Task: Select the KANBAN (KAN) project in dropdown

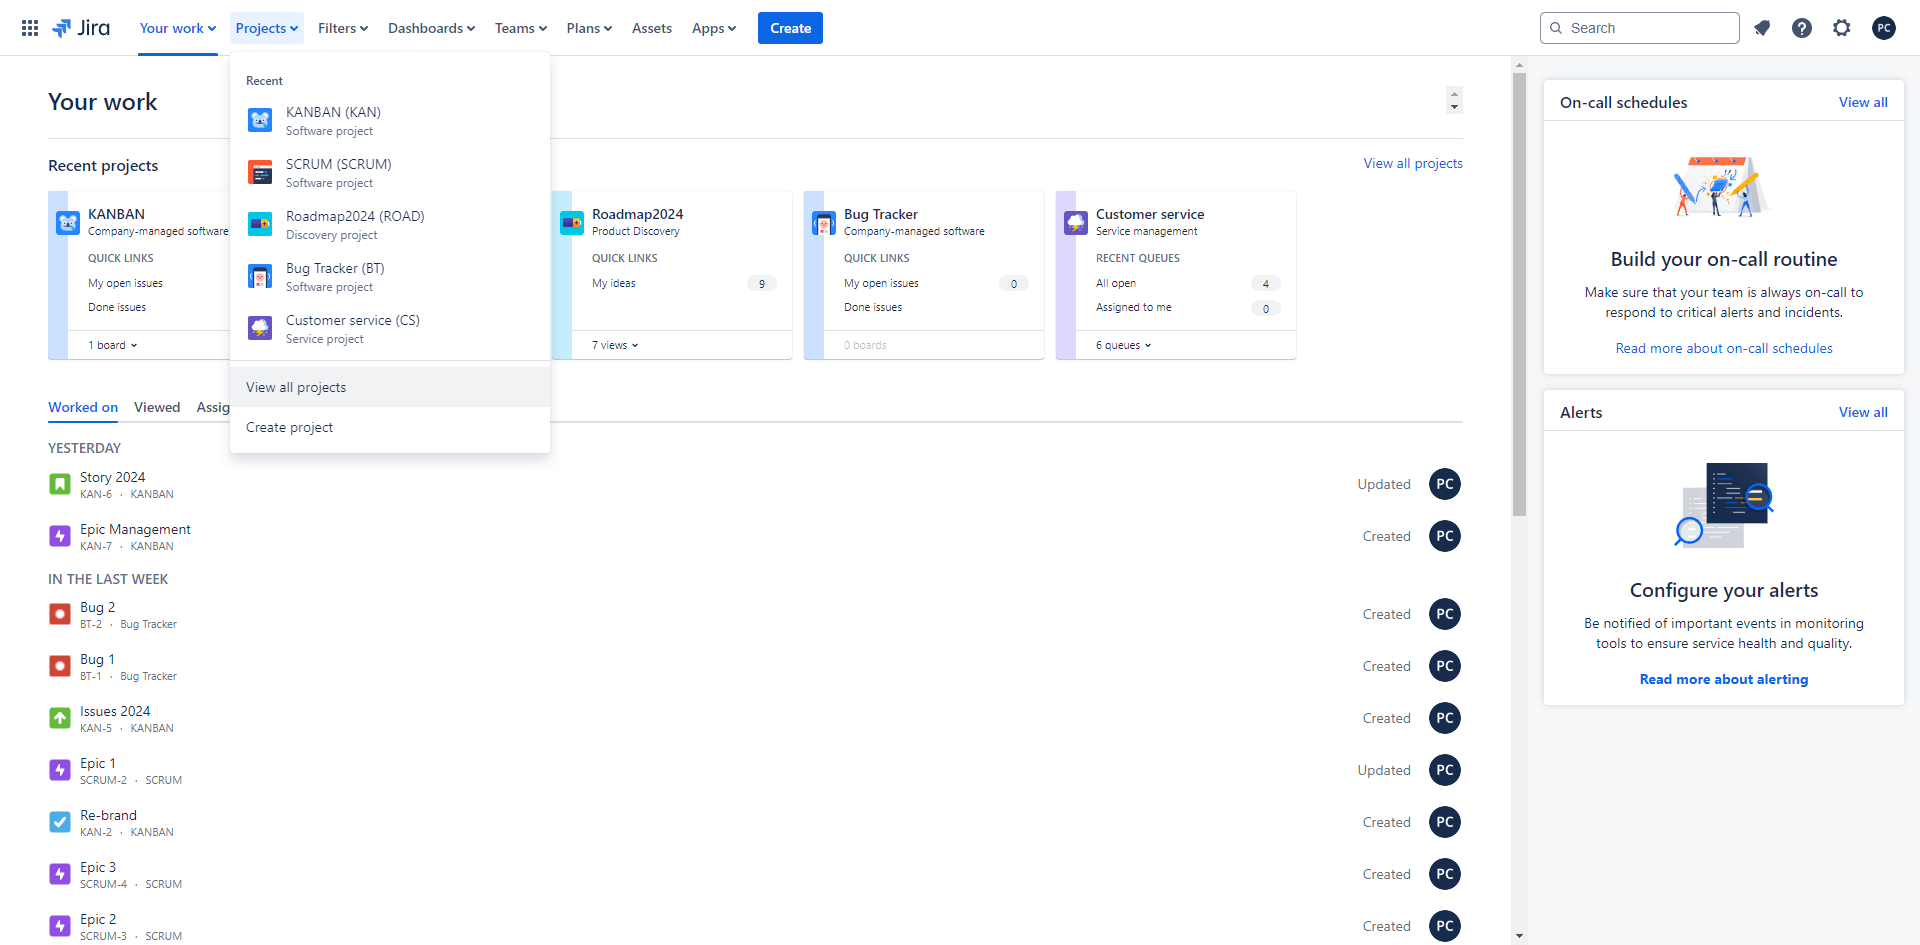Action: 333,120
